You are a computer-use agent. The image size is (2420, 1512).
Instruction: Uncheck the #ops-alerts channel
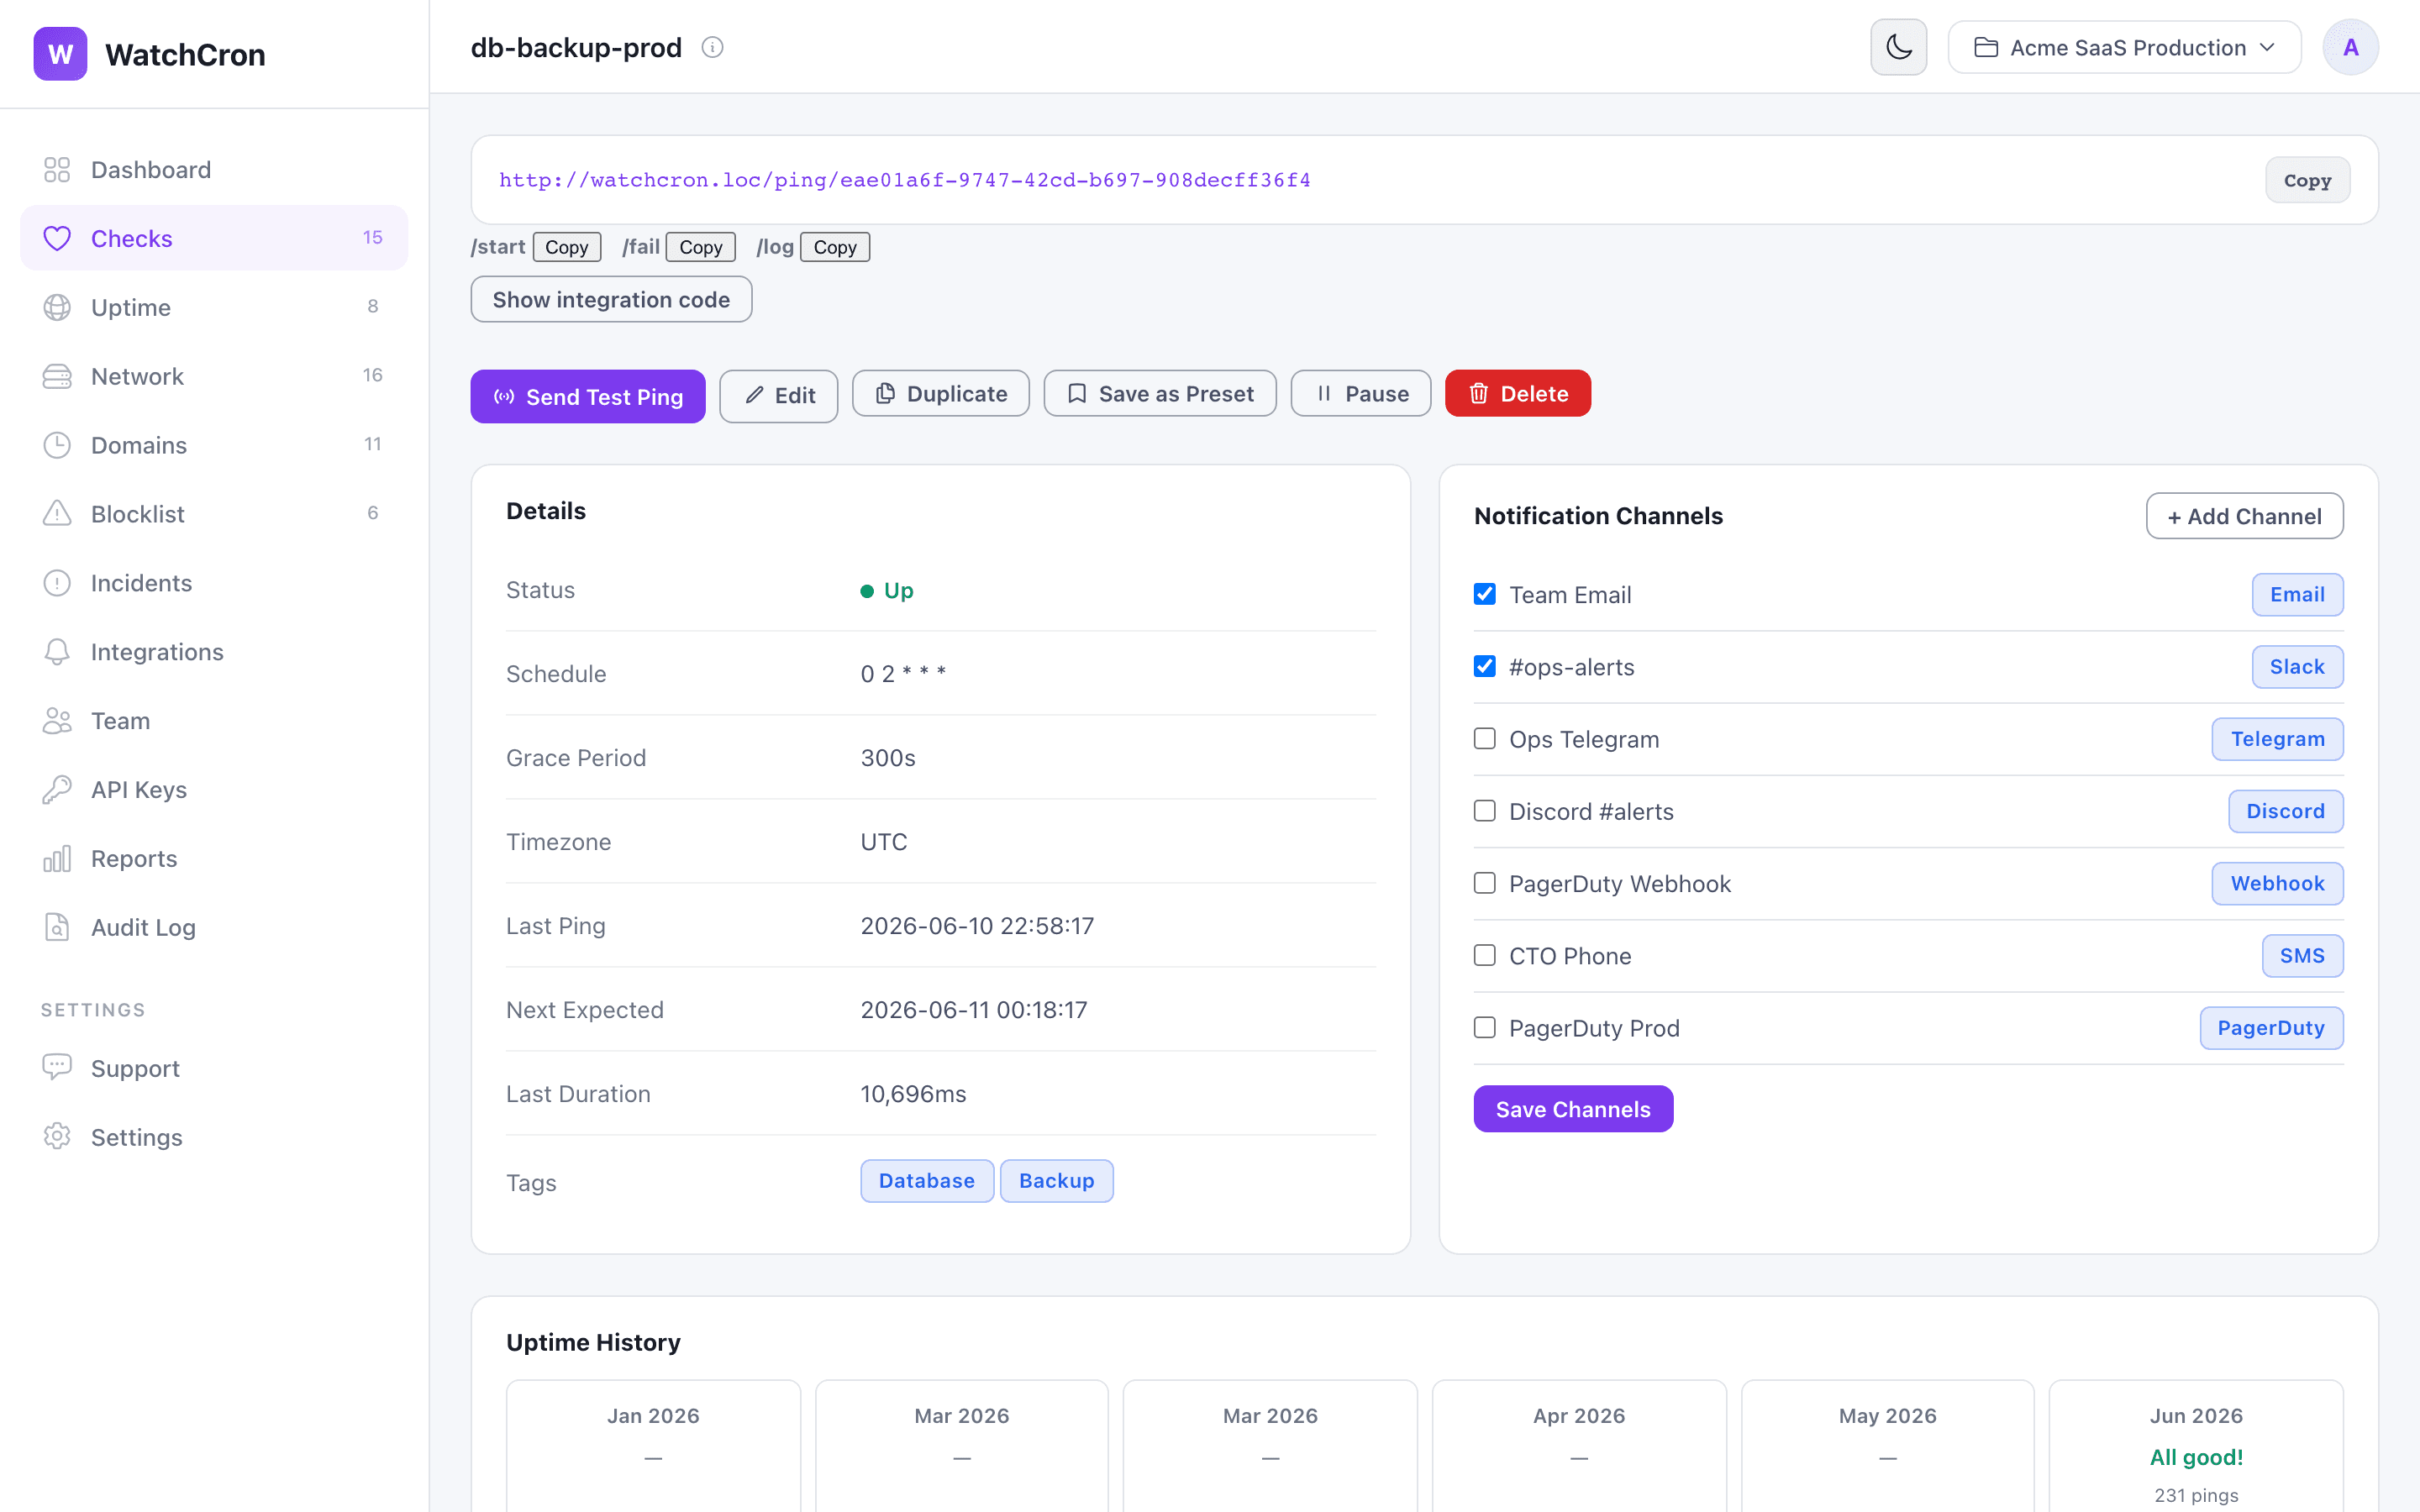coord(1485,666)
